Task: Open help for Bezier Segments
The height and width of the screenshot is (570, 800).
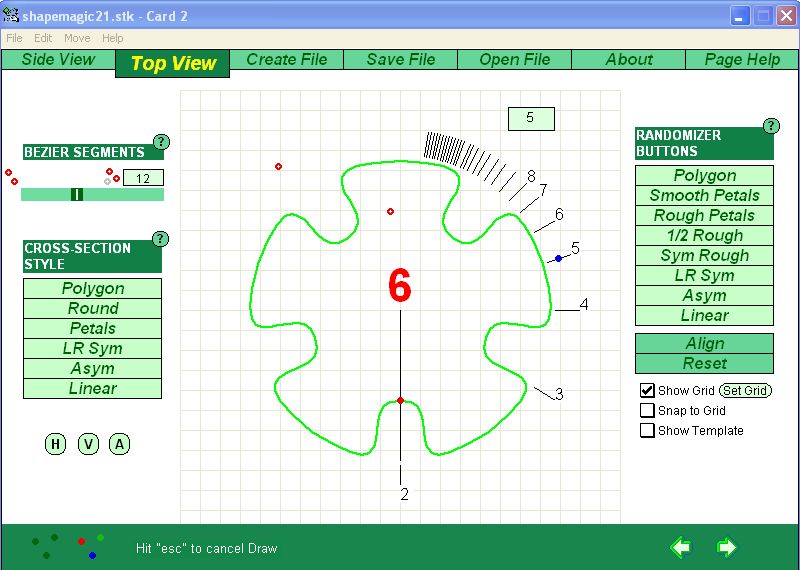Action: click(161, 141)
